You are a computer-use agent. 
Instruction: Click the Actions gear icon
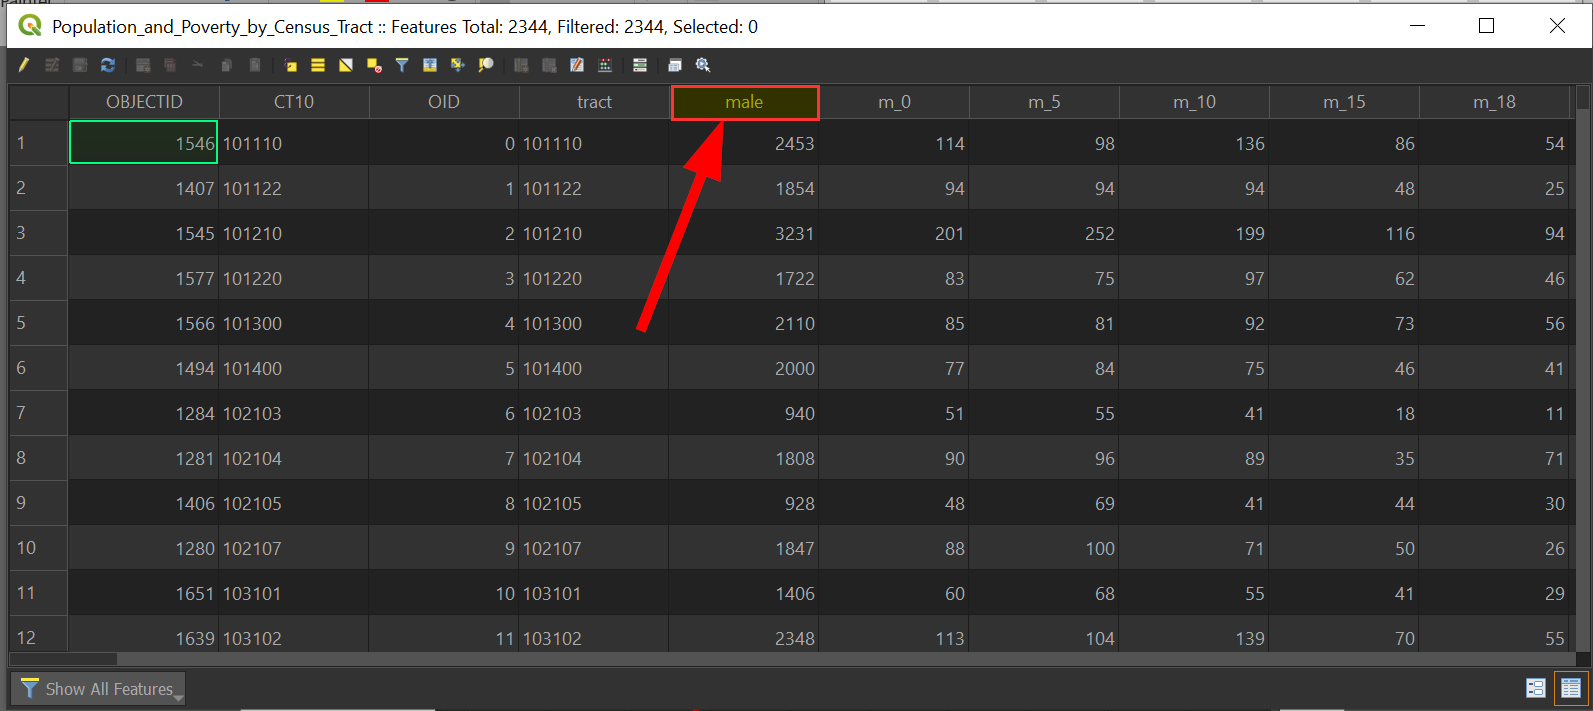click(x=703, y=65)
